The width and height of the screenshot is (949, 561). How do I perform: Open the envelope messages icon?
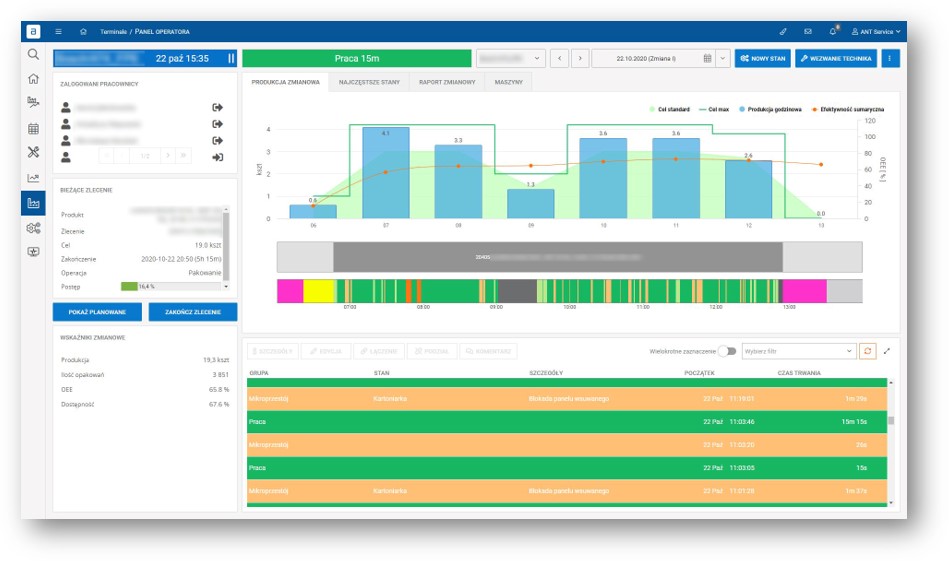pyautogui.click(x=807, y=31)
